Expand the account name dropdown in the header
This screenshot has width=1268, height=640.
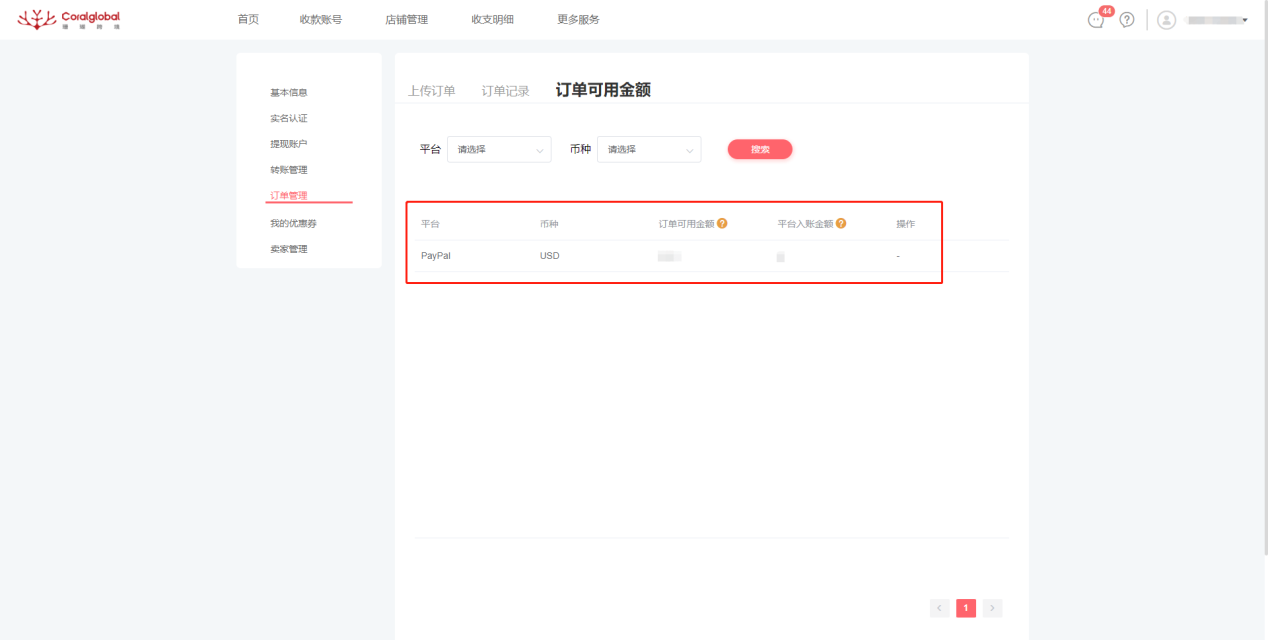[1213, 19]
